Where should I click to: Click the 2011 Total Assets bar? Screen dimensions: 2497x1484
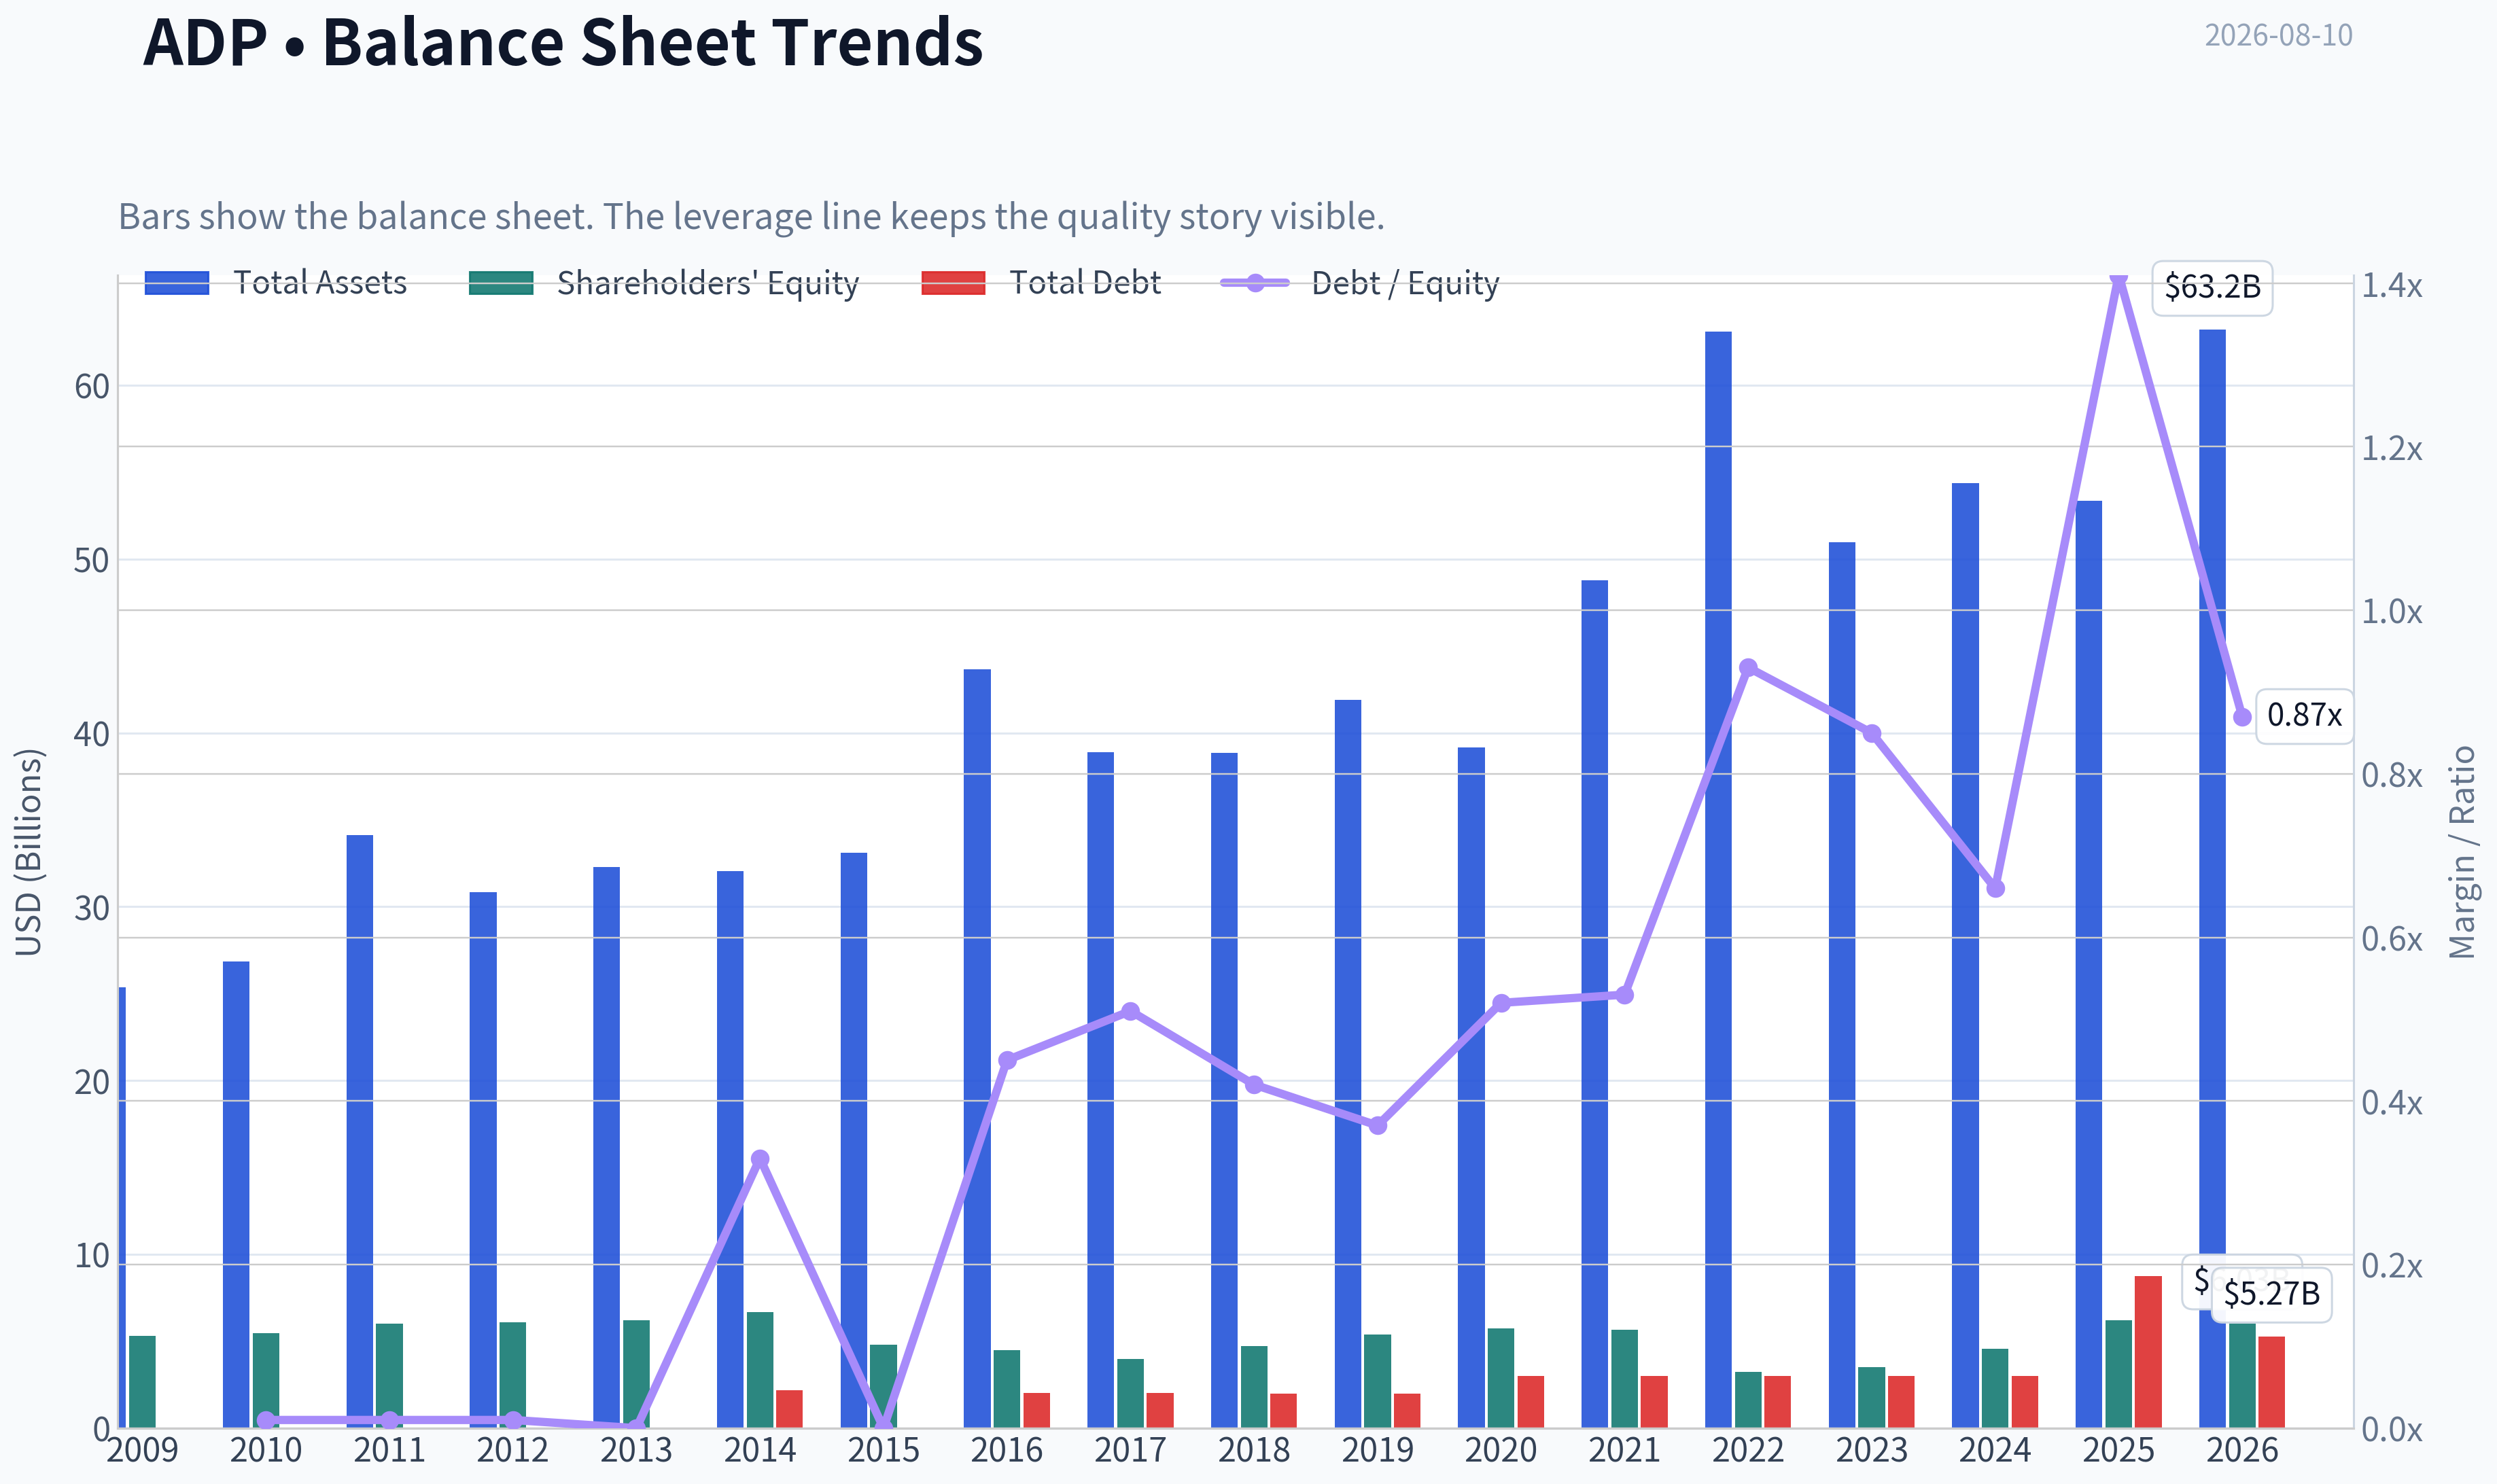(x=360, y=1131)
